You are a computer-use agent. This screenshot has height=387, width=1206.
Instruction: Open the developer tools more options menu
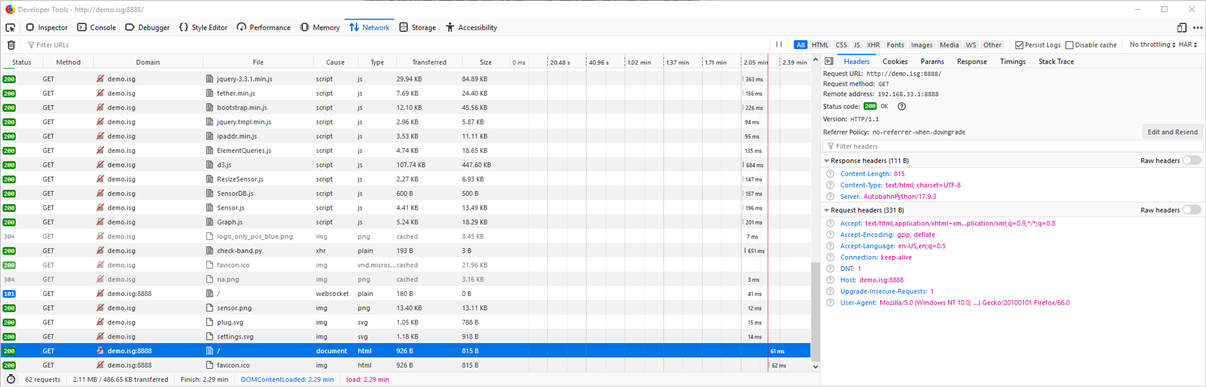click(x=1197, y=27)
